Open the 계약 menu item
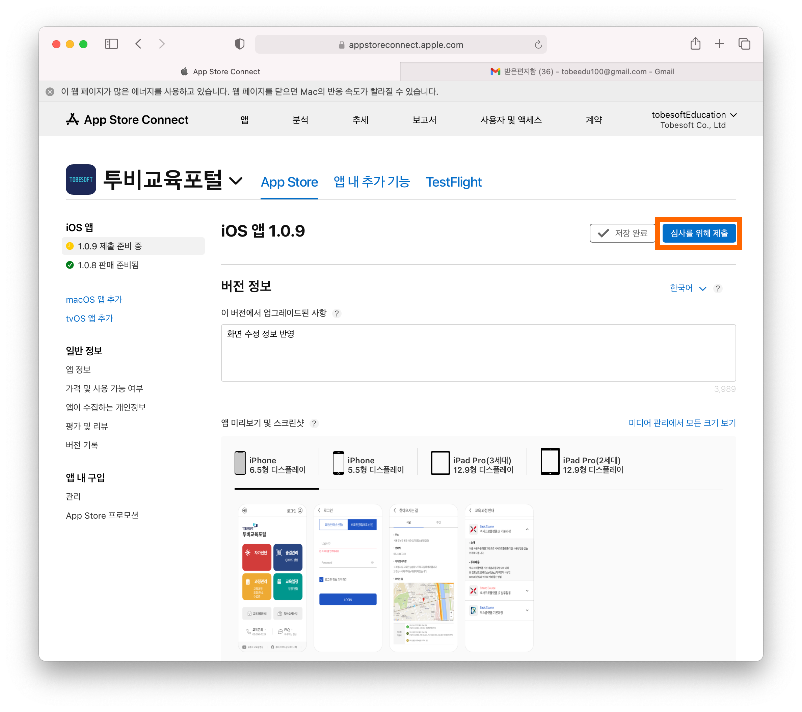The image size is (802, 712). tap(594, 120)
